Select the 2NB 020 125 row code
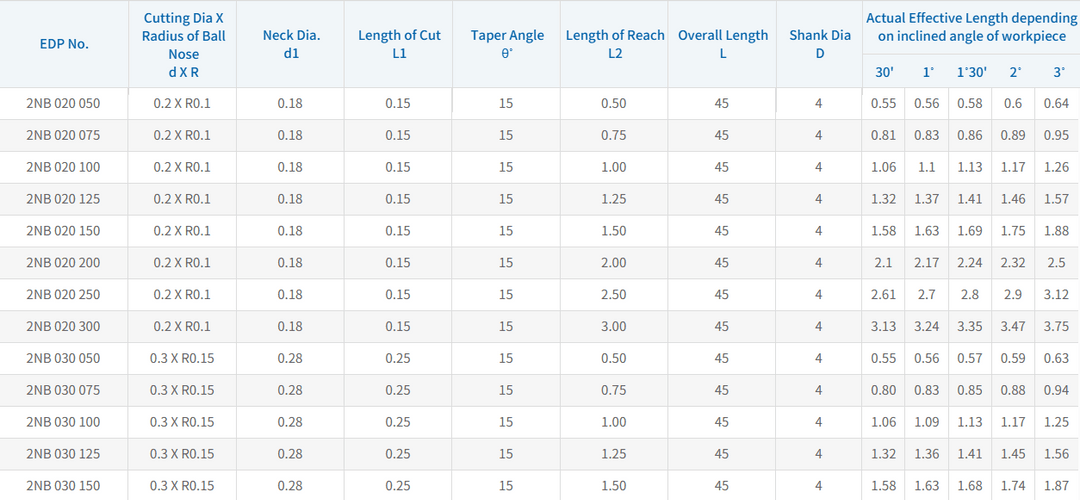Image resolution: width=1080 pixels, height=500 pixels. click(x=63, y=199)
